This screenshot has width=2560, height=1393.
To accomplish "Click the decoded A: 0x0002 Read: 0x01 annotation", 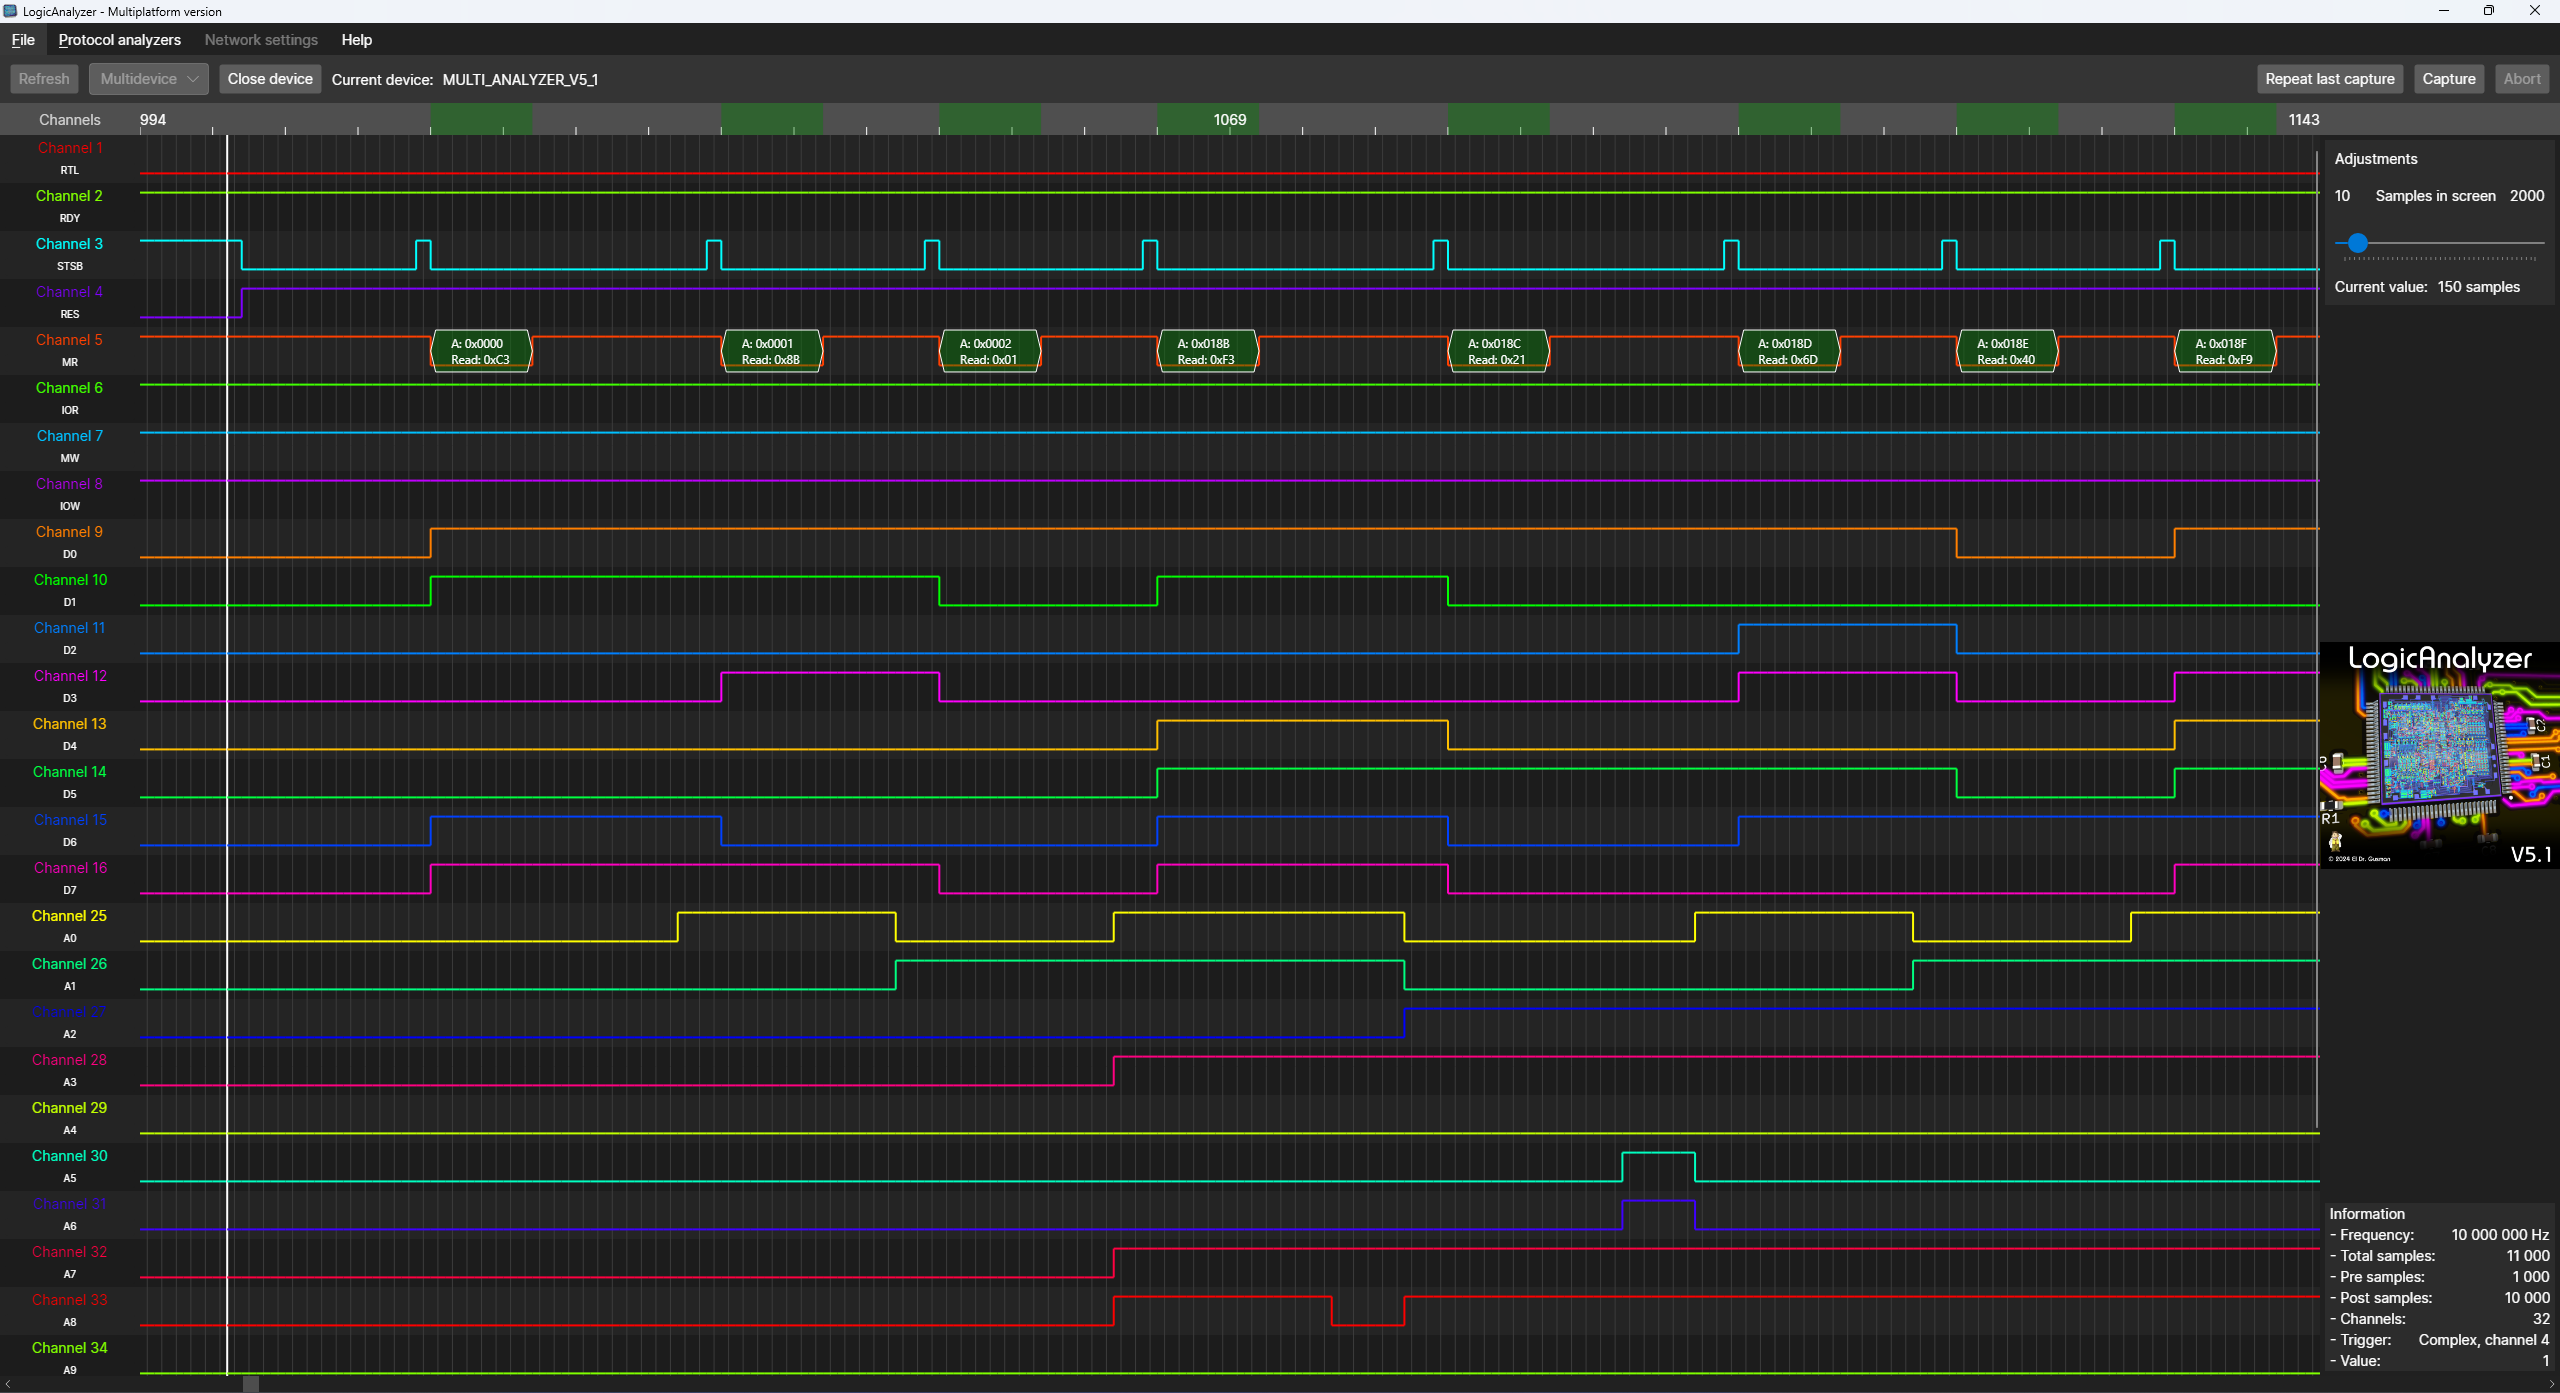I will tap(990, 351).
